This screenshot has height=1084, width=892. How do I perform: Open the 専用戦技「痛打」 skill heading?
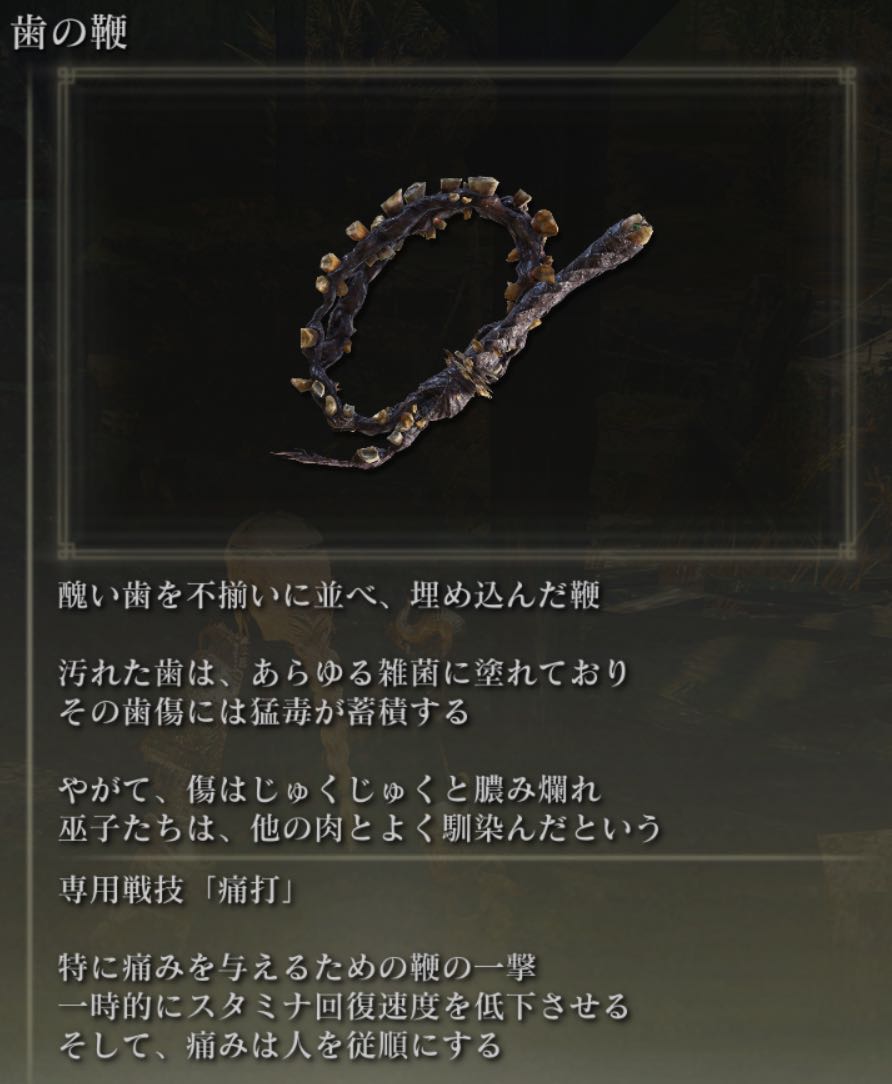point(179,893)
